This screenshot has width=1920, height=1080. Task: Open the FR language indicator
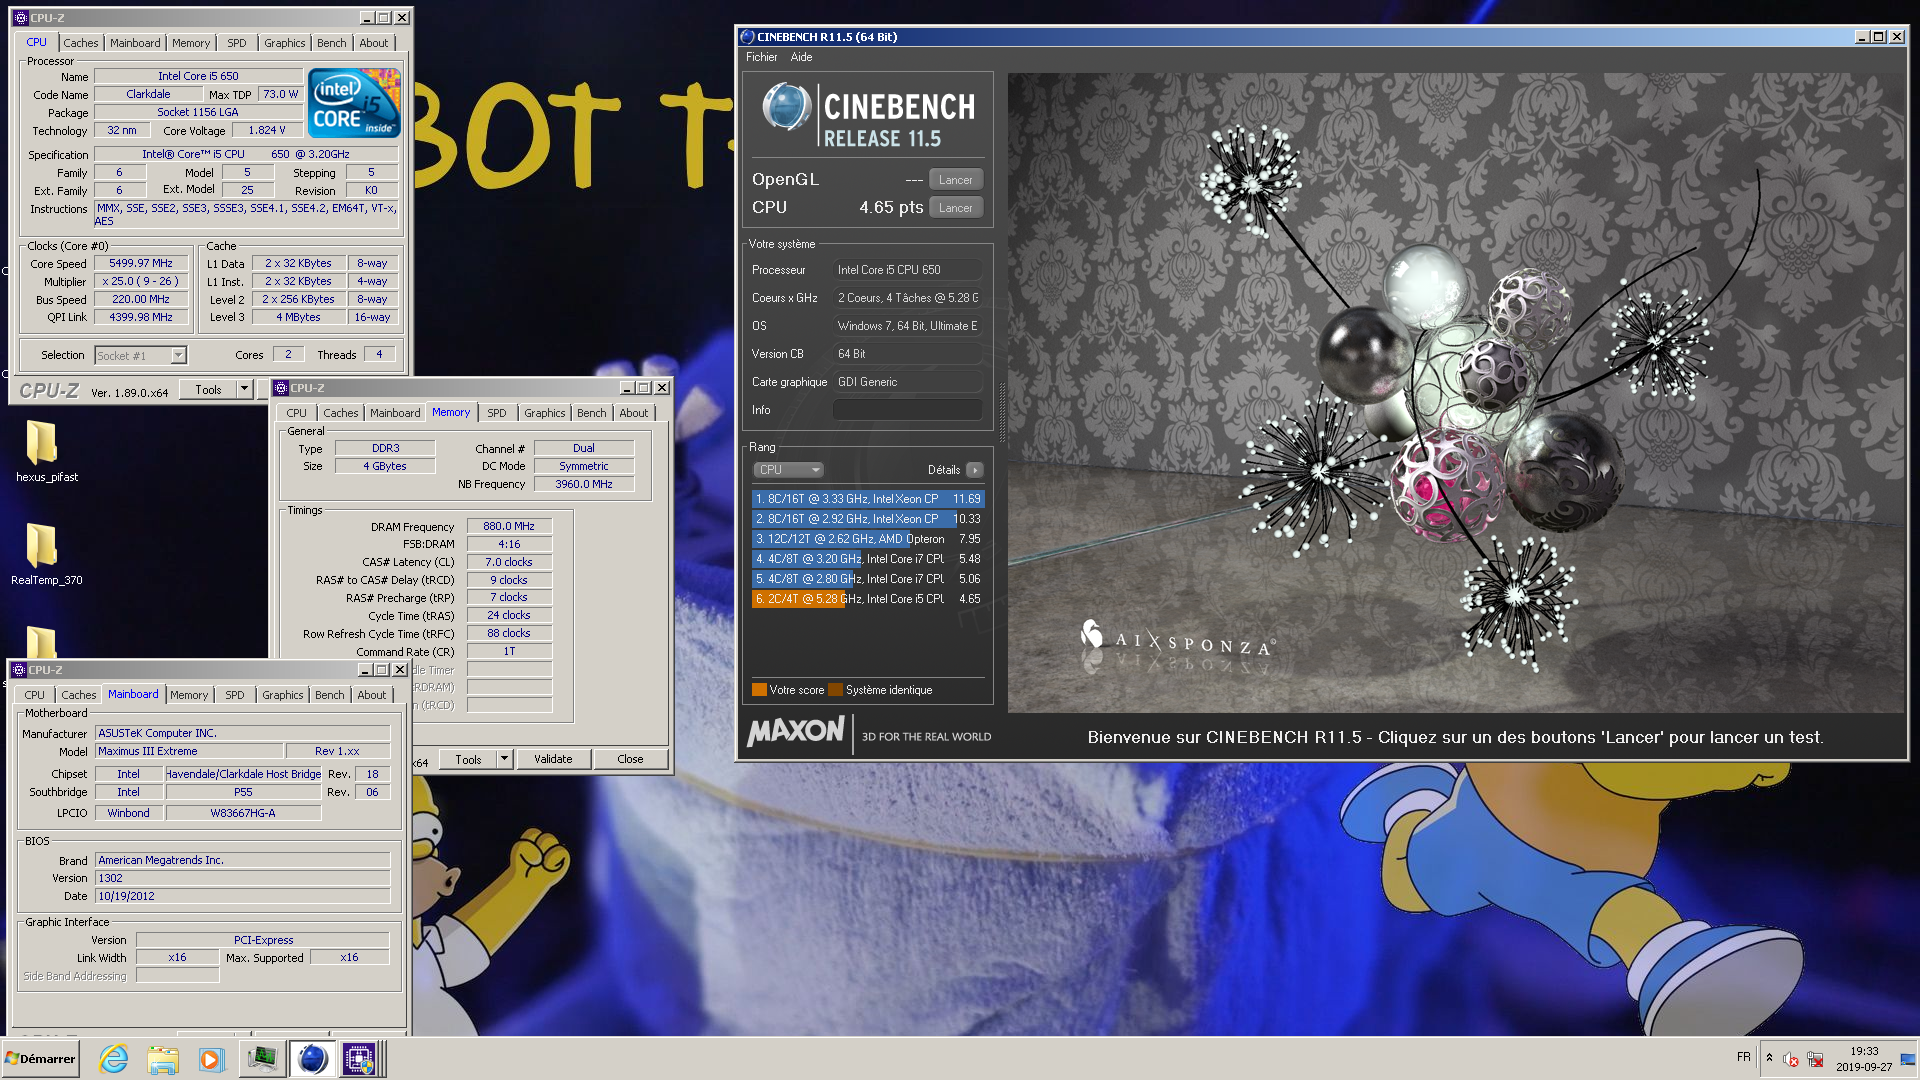(1744, 1057)
